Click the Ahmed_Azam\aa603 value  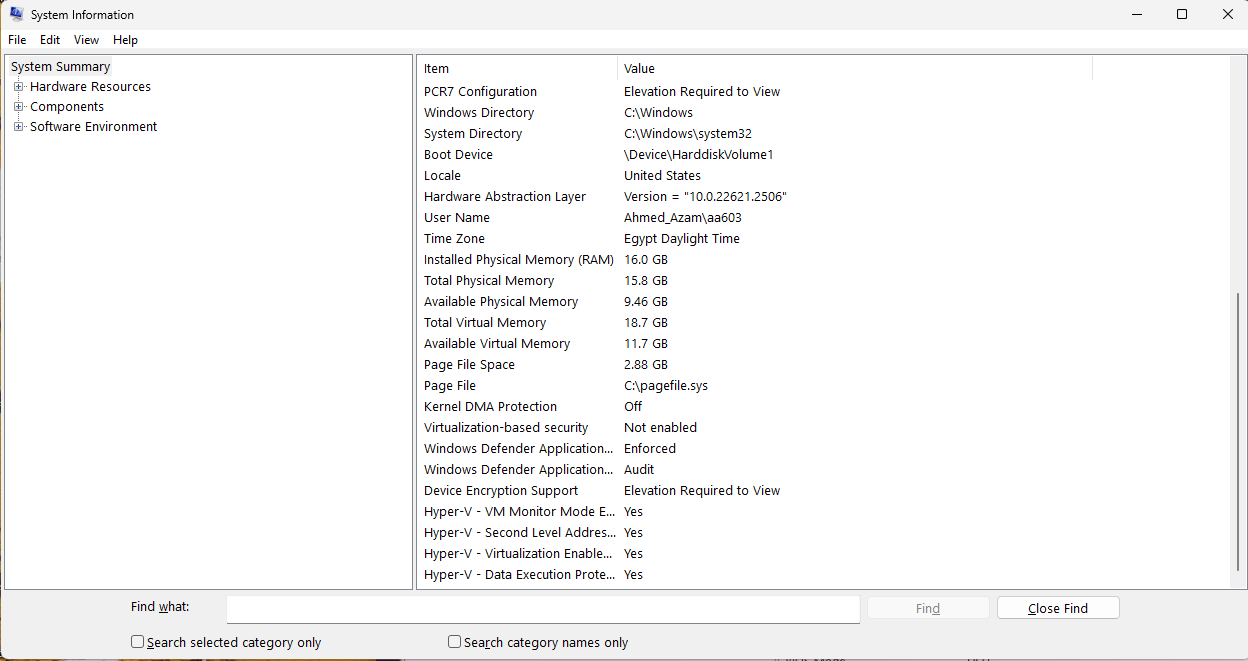coord(683,217)
